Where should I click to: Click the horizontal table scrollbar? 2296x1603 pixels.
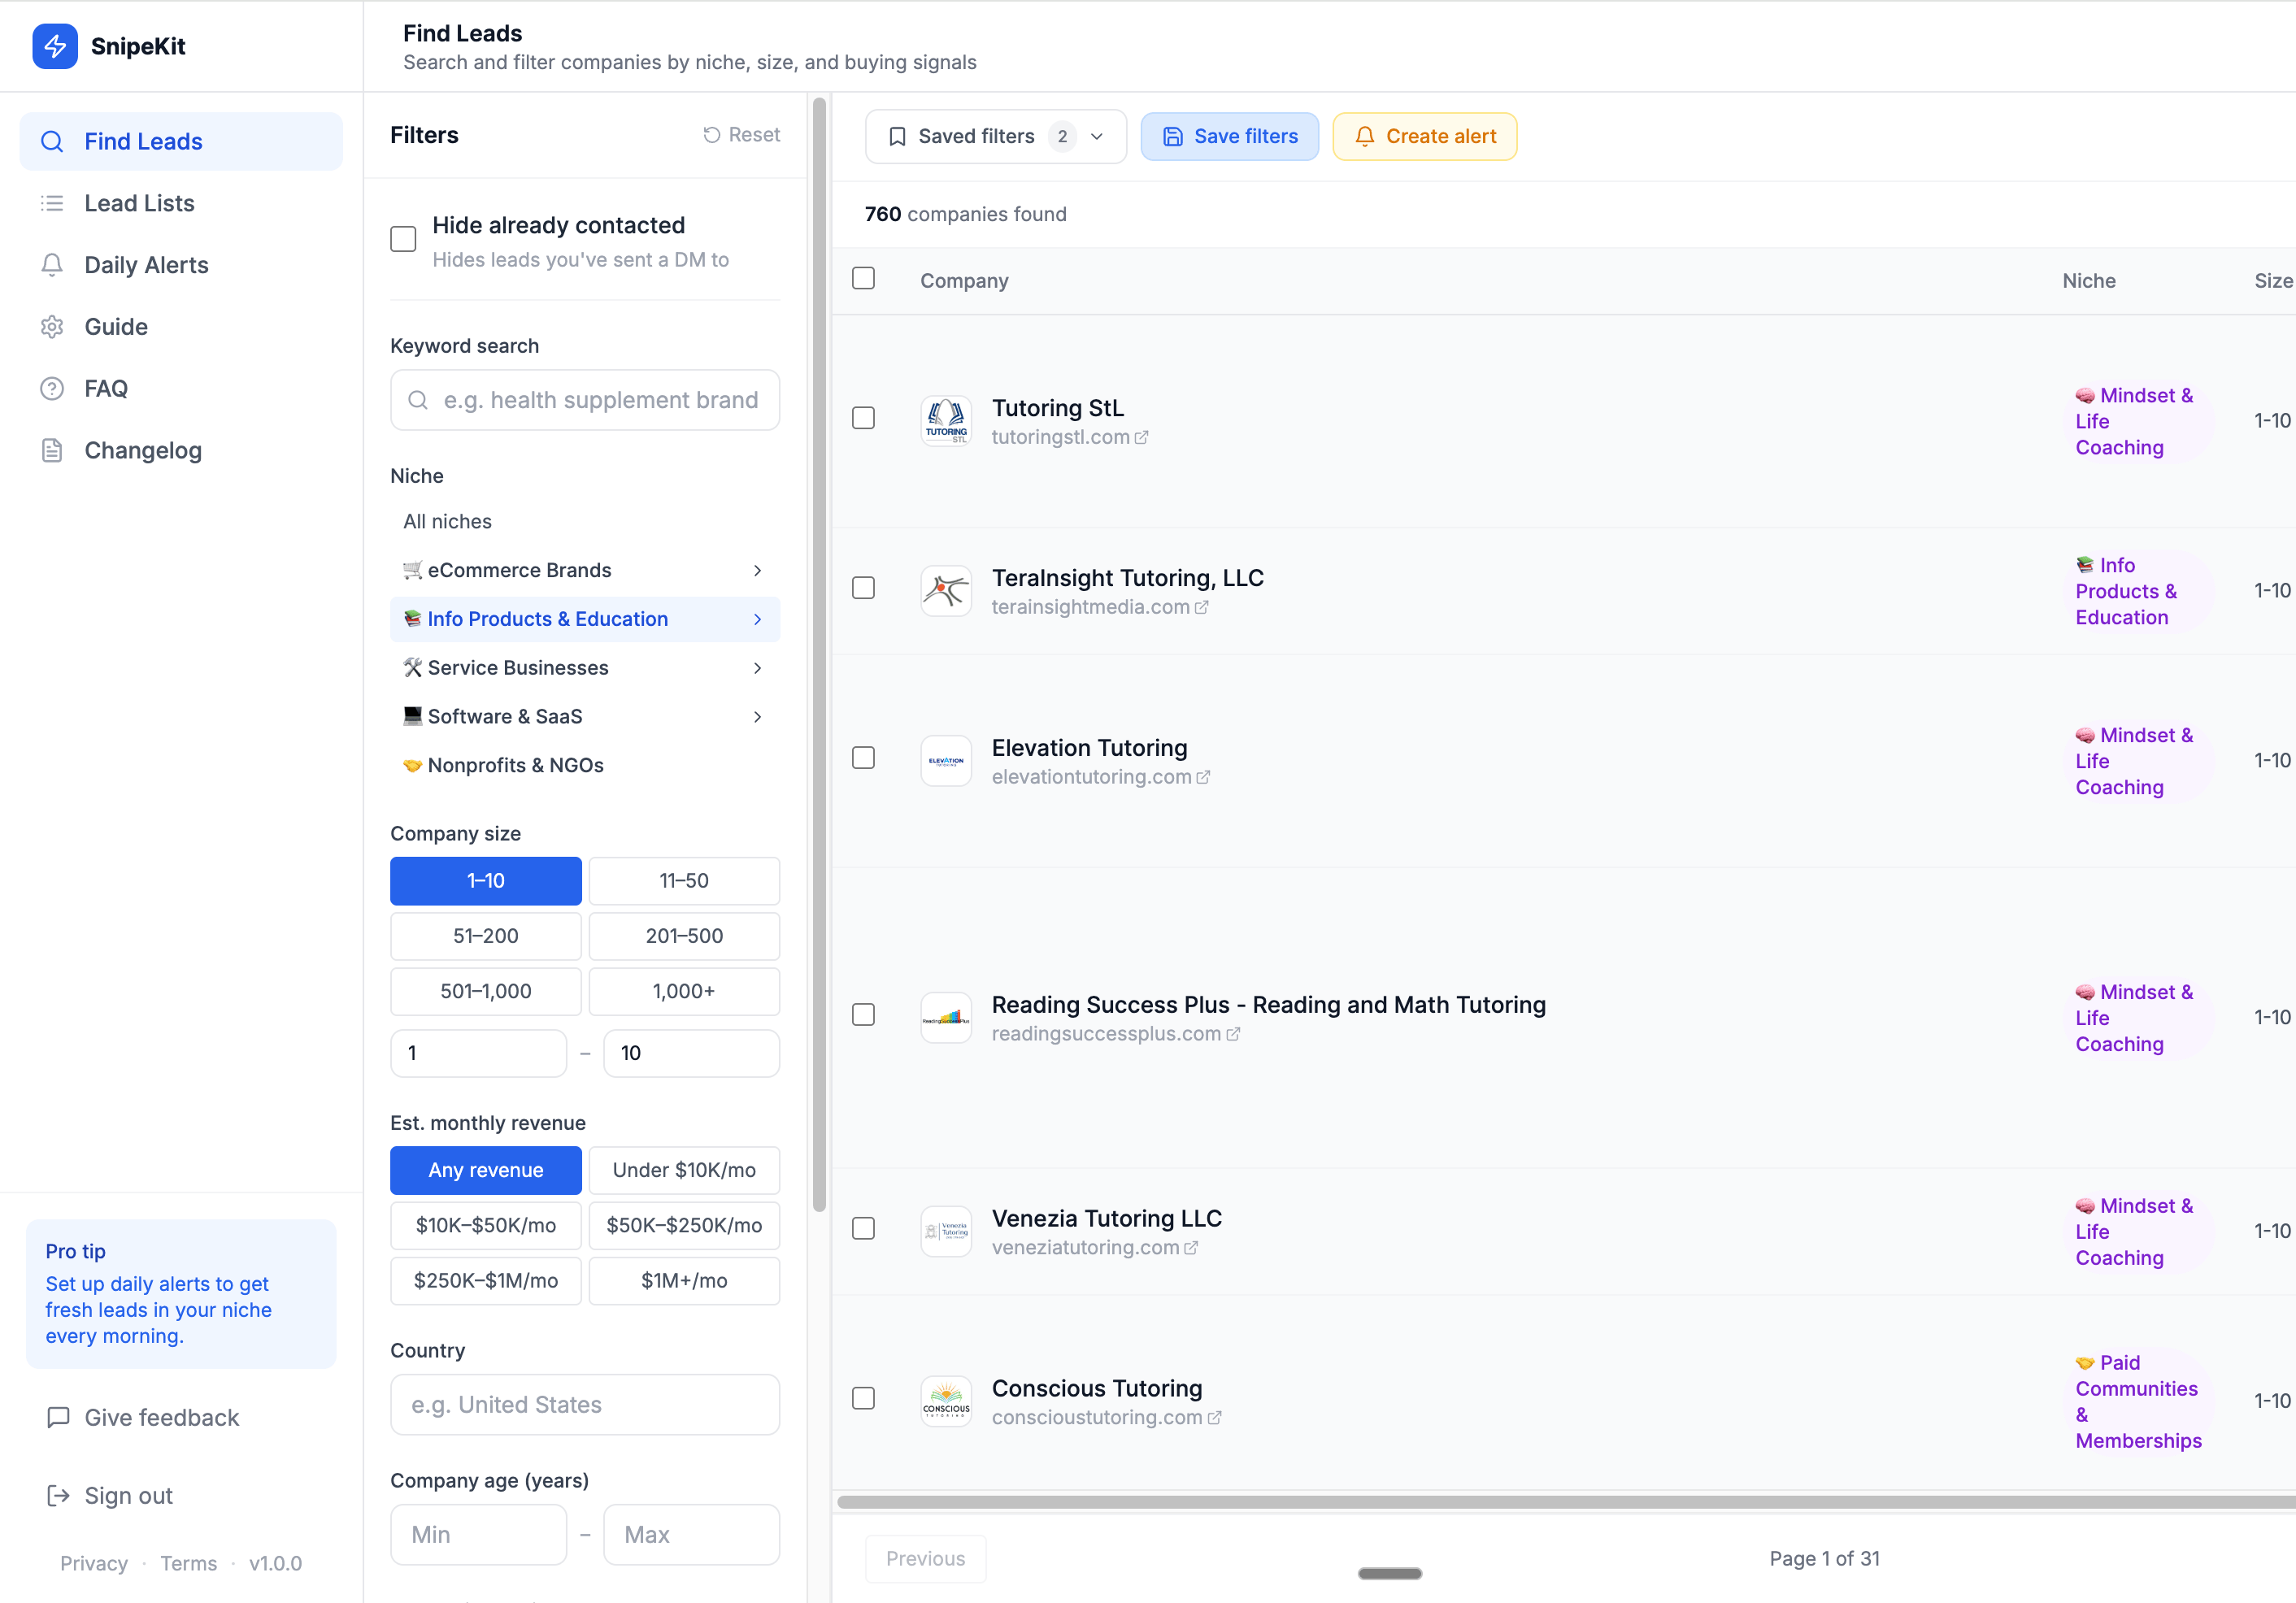pyautogui.click(x=1560, y=1502)
